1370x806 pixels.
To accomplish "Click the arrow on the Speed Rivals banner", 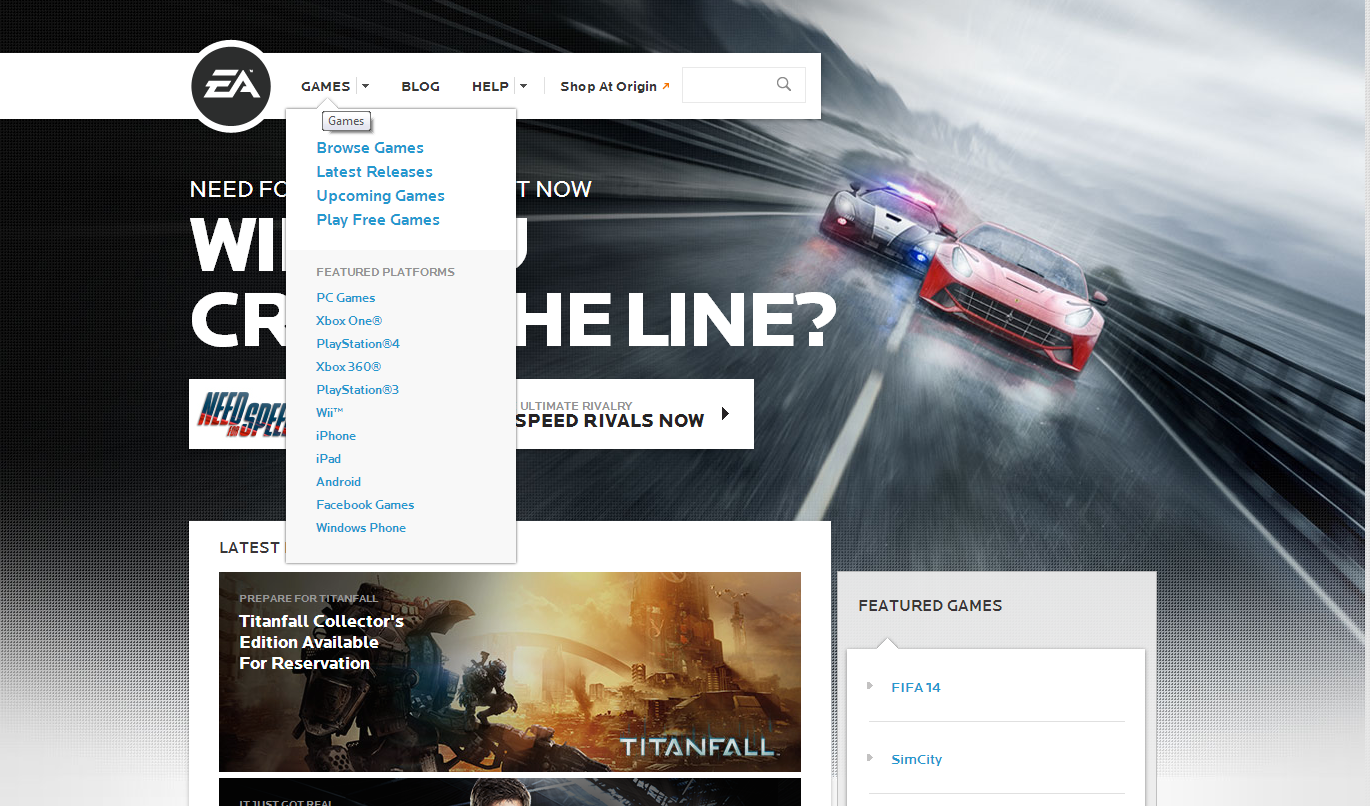I will point(725,413).
